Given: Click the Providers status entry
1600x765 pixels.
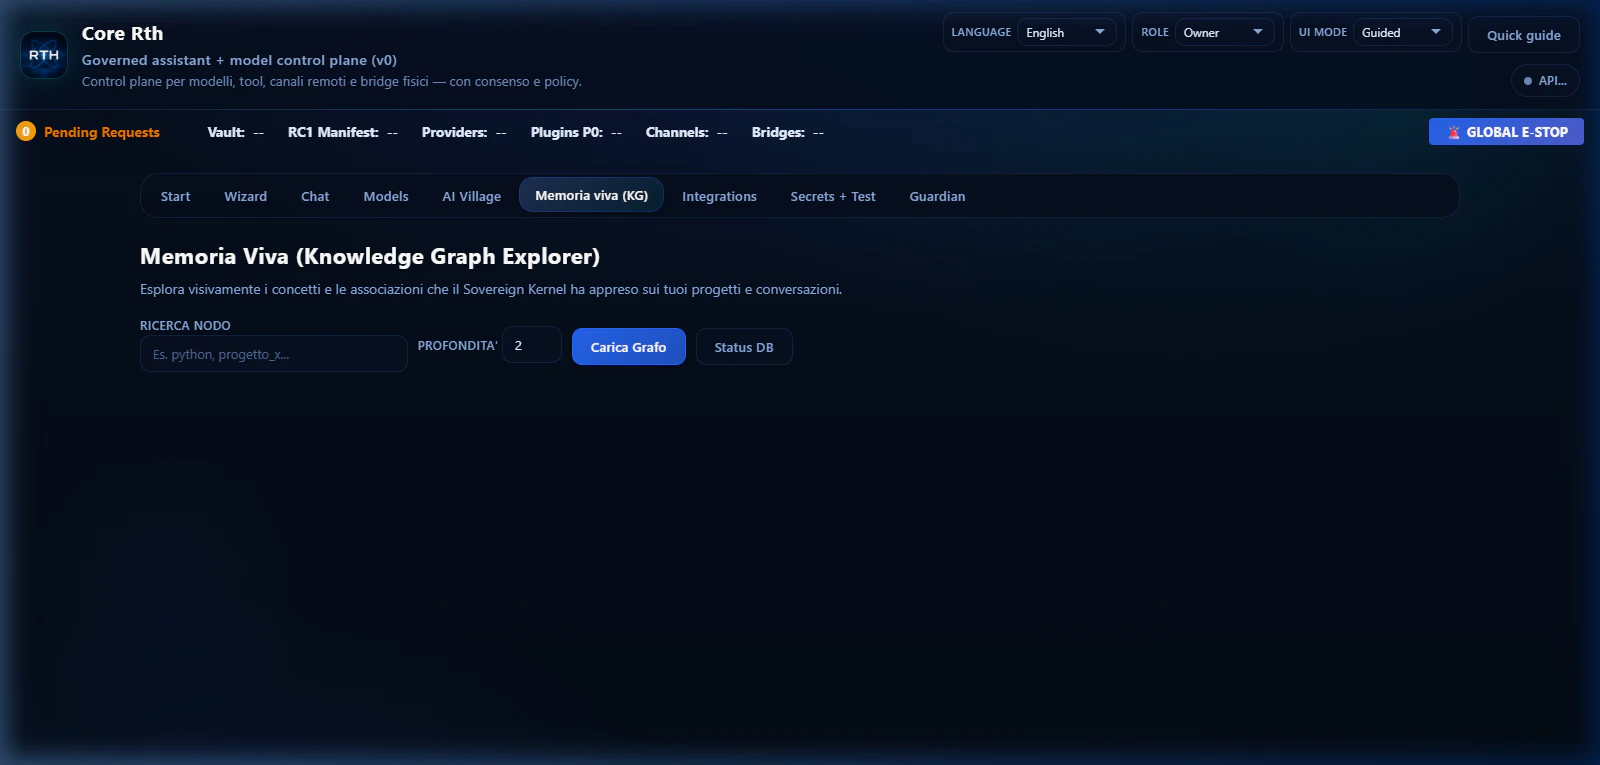Looking at the screenshot, I should coord(464,132).
